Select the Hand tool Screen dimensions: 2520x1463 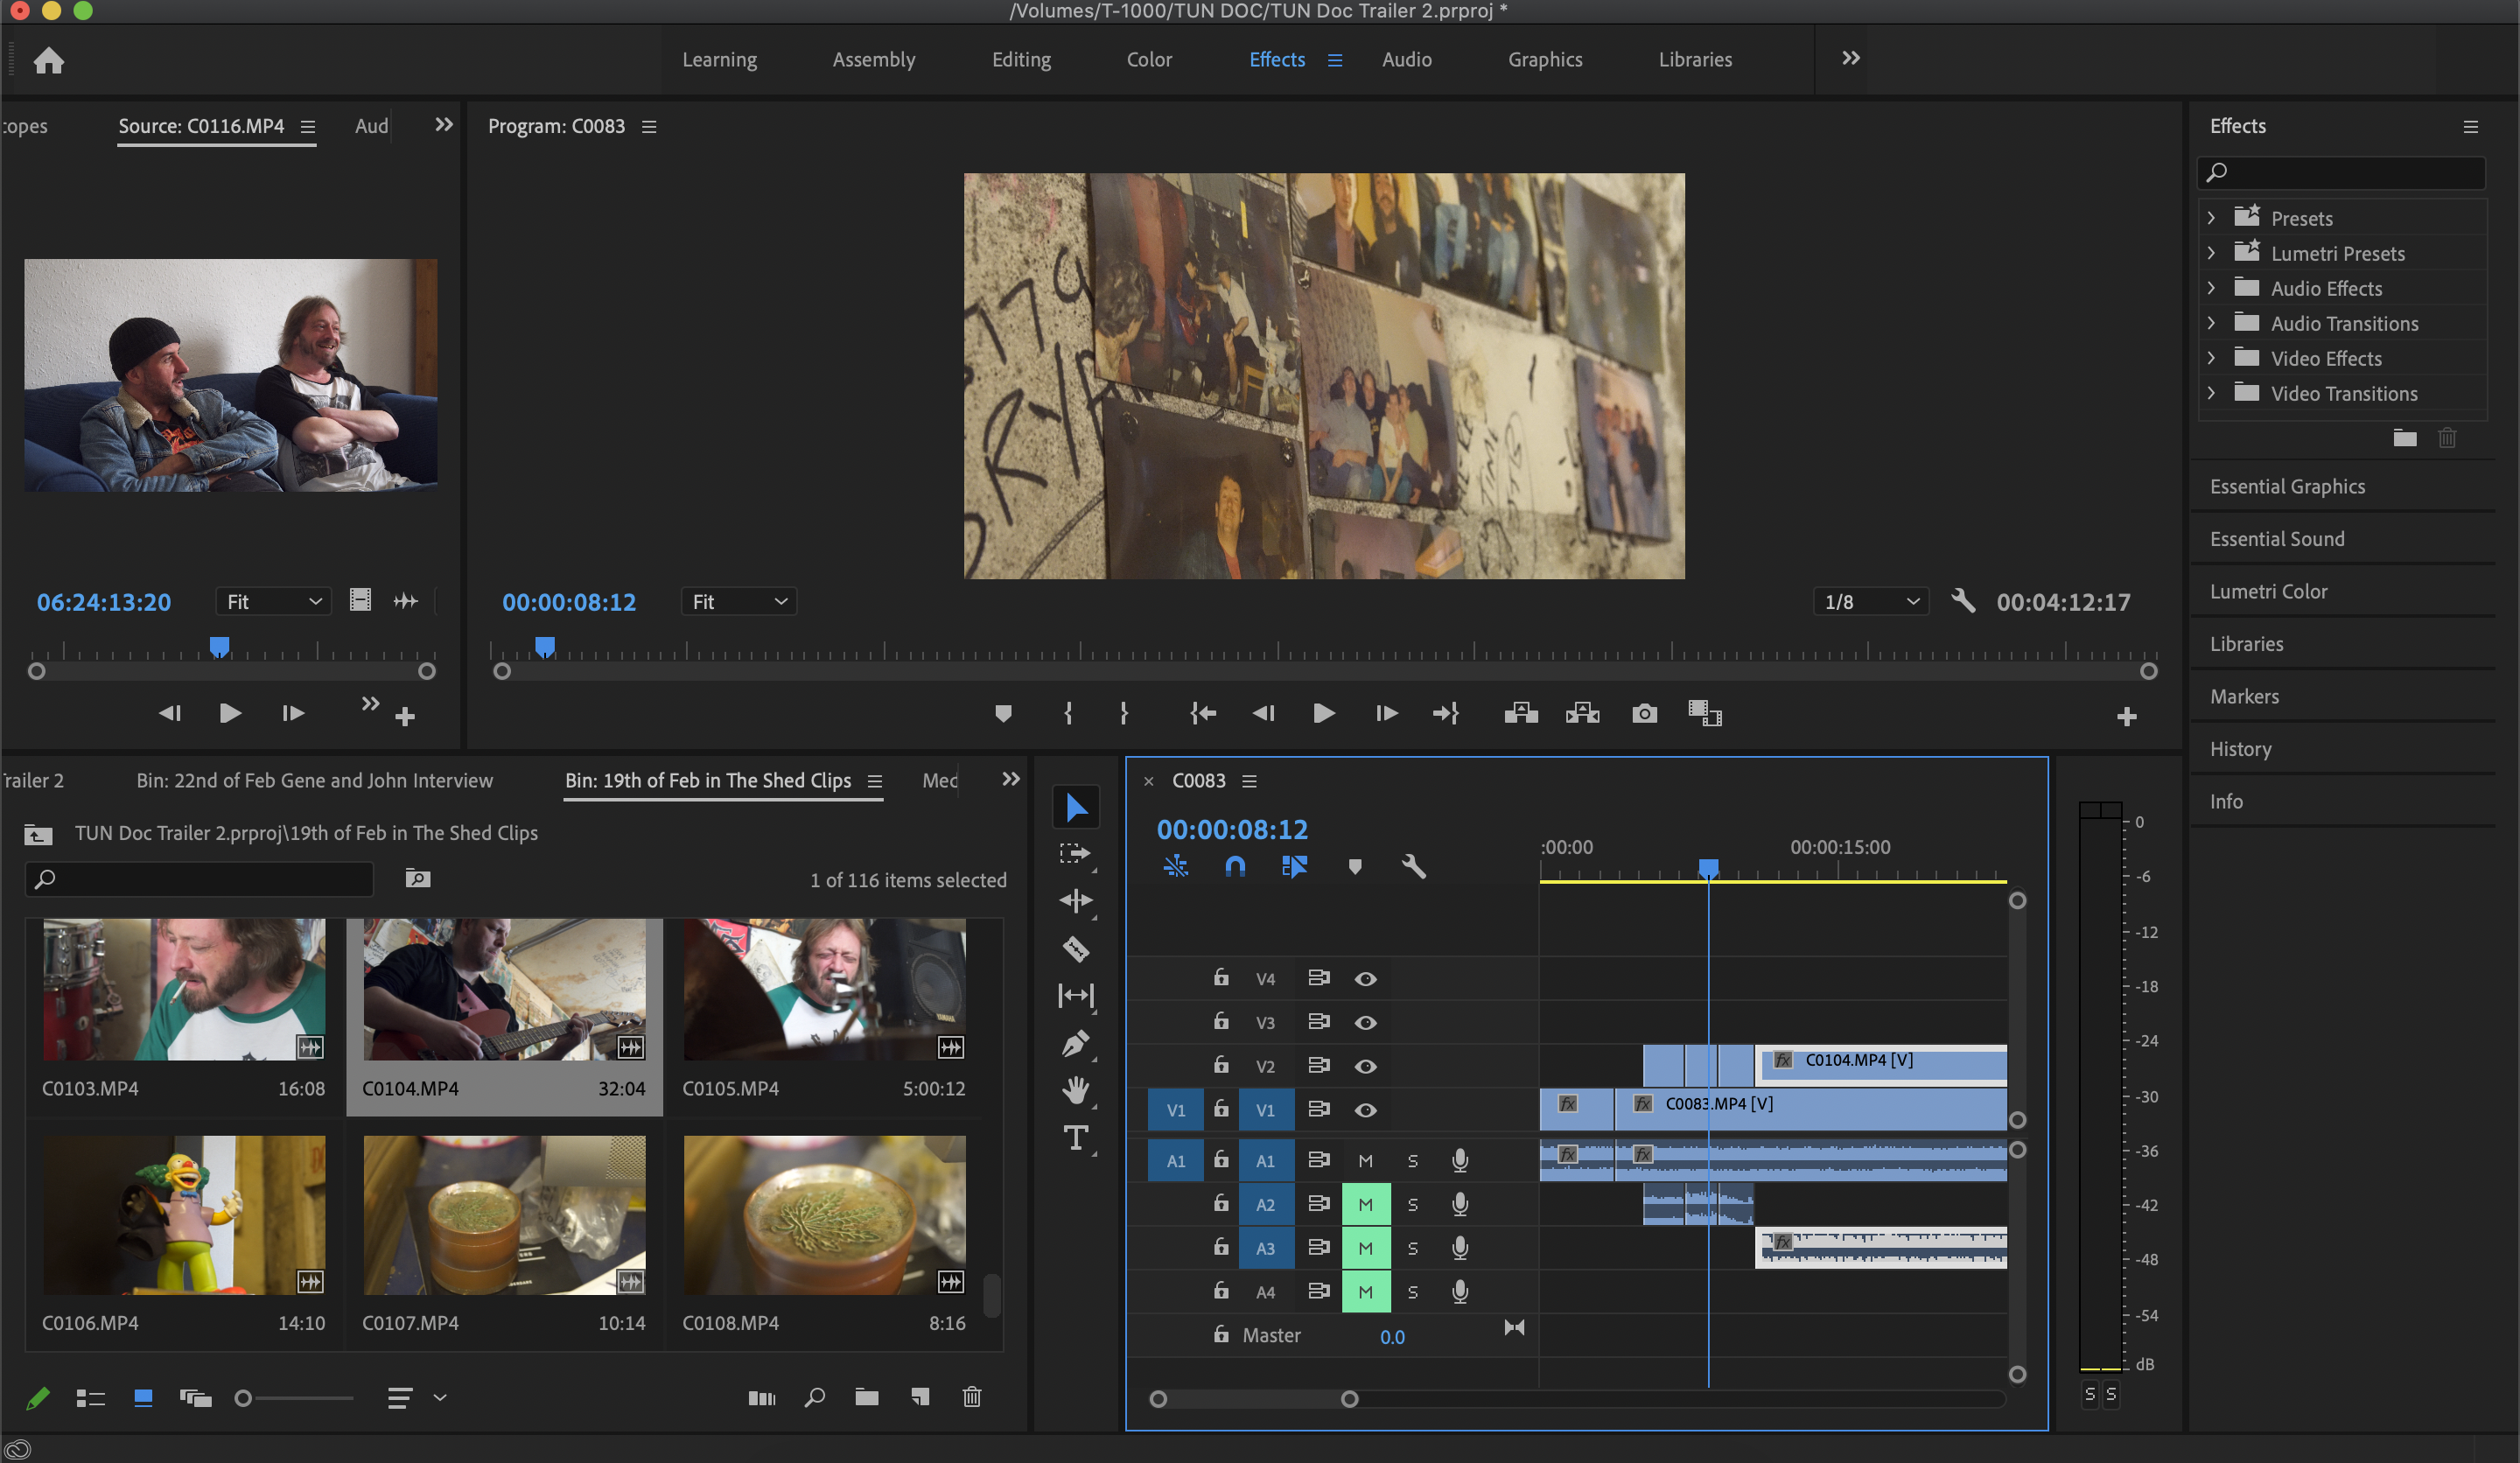1075,1089
